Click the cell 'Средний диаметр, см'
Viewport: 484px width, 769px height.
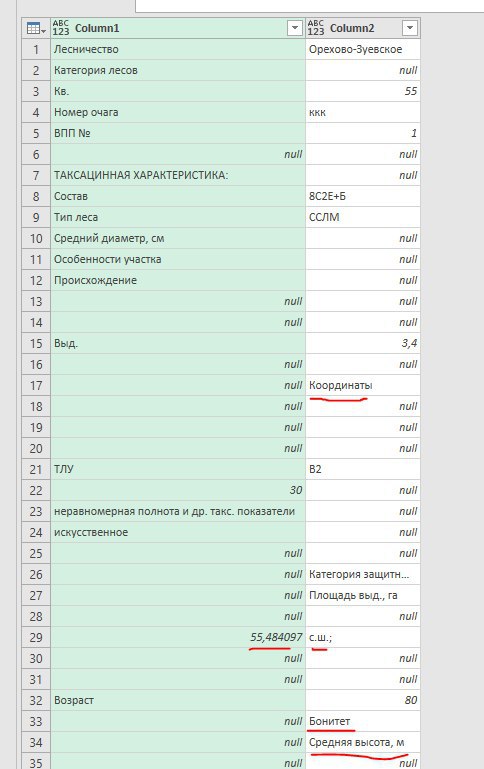click(x=178, y=238)
